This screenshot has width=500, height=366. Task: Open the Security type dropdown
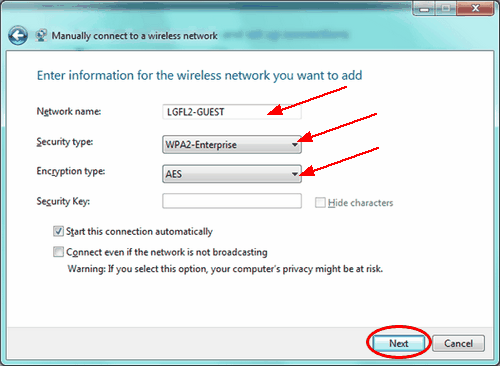pyautogui.click(x=232, y=144)
